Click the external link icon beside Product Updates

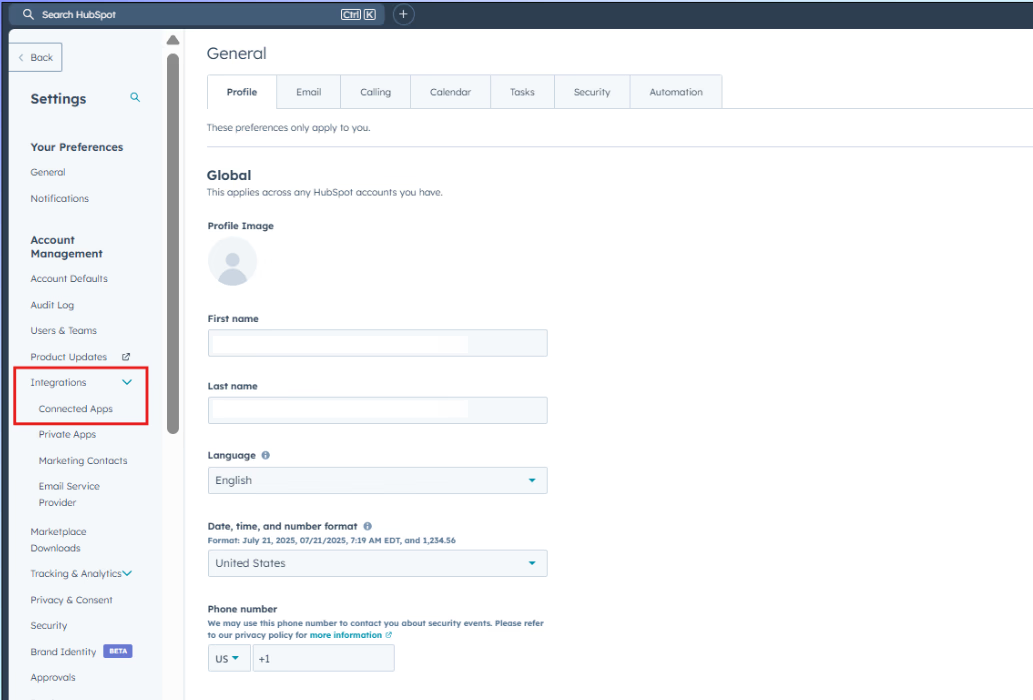pos(124,356)
